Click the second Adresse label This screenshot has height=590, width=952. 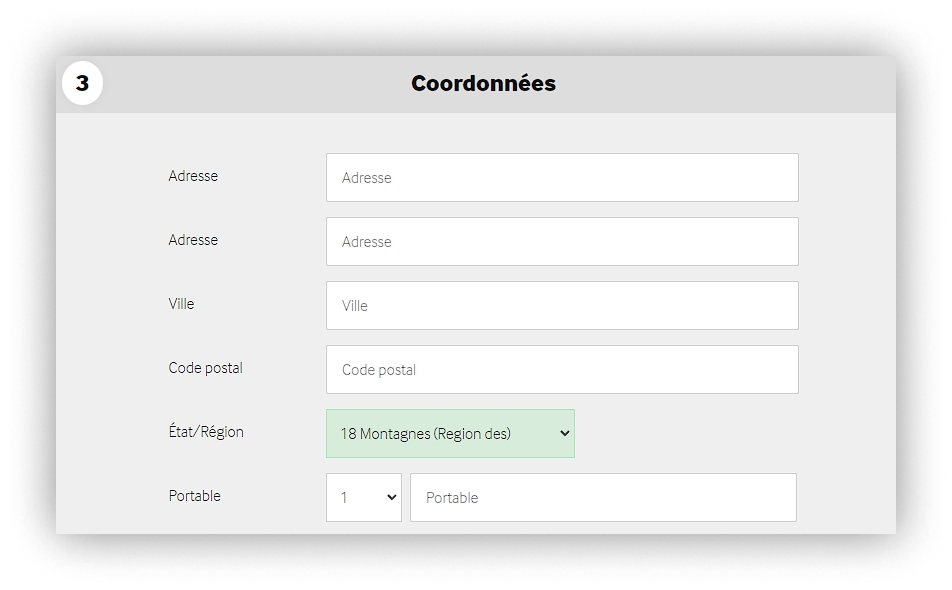[193, 240]
